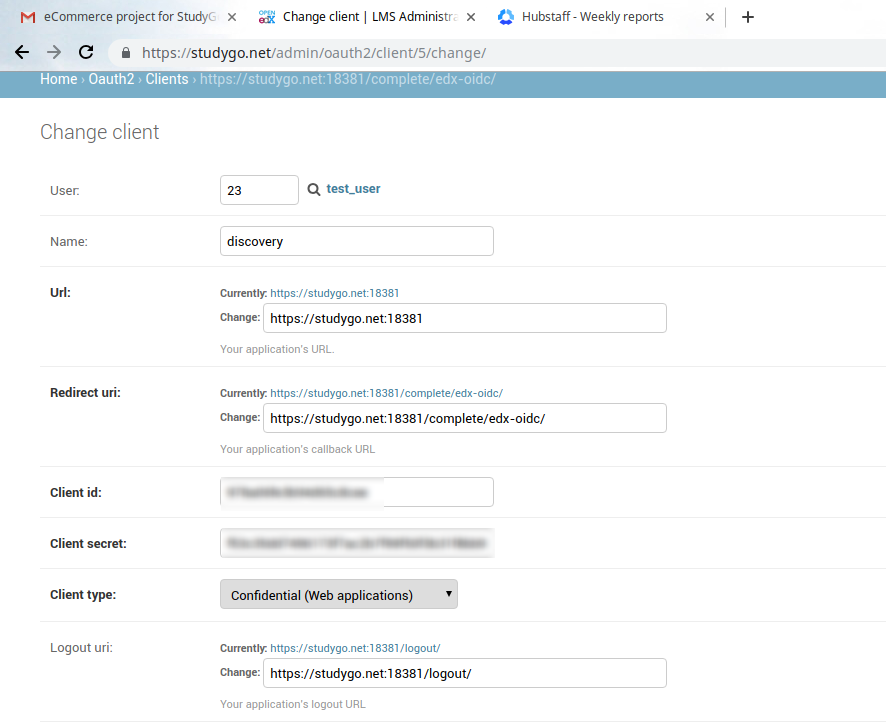Switch to the Gmail eCommerce project tab

point(120,17)
